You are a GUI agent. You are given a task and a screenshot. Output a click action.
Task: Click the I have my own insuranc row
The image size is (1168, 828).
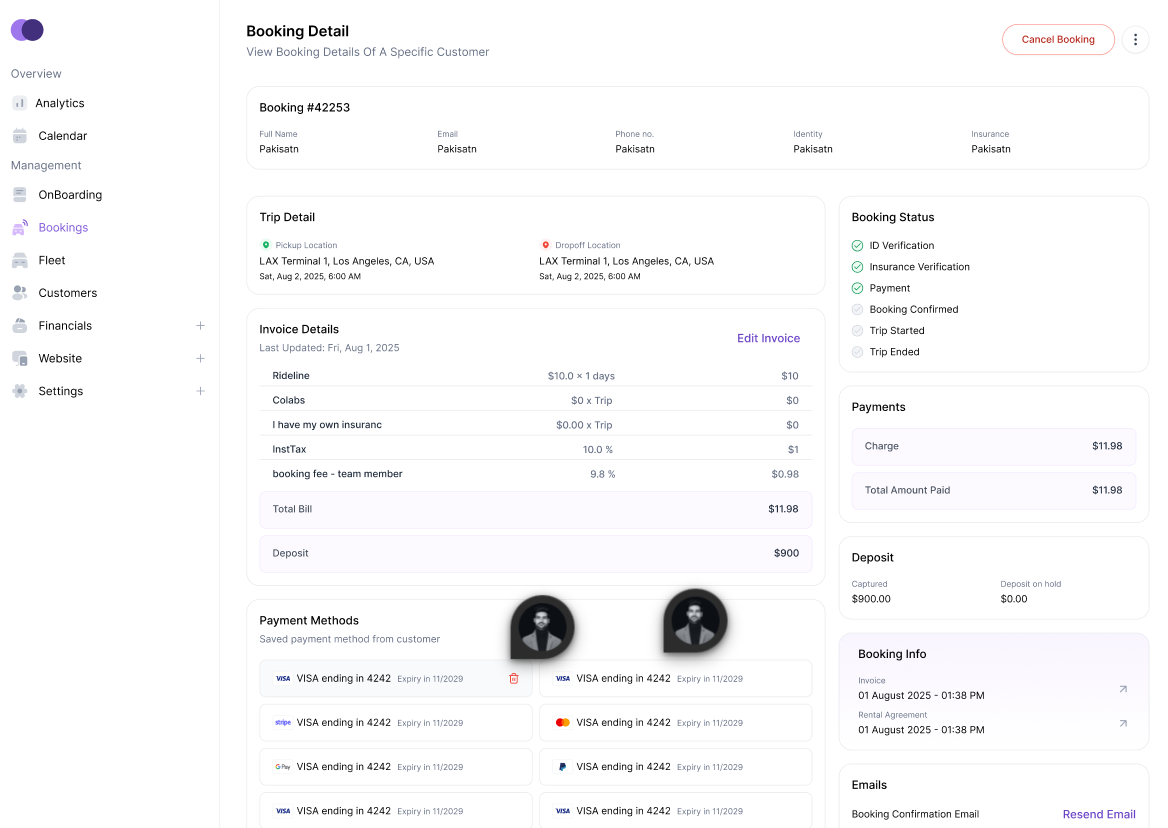536,424
